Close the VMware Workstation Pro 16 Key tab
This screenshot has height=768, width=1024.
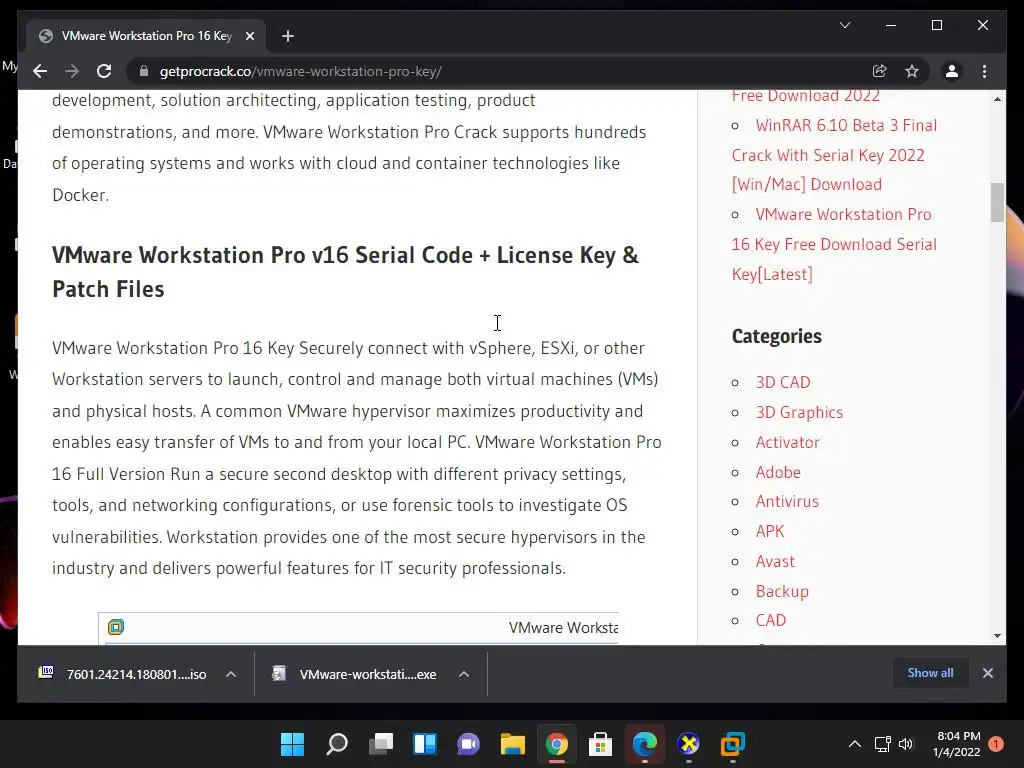(249, 36)
